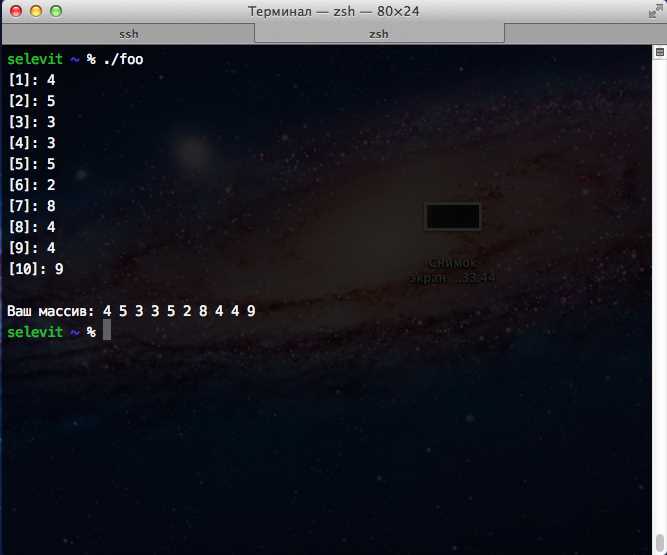Select the zsh tab

[x=379, y=34]
